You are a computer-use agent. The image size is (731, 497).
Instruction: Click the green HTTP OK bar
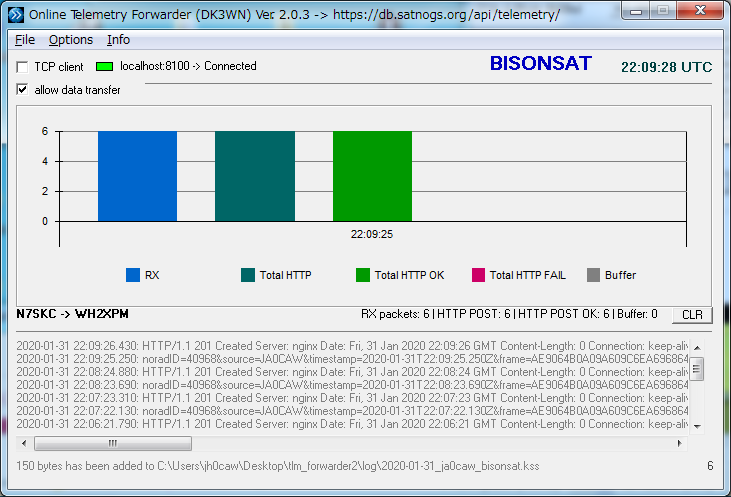pyautogui.click(x=372, y=176)
